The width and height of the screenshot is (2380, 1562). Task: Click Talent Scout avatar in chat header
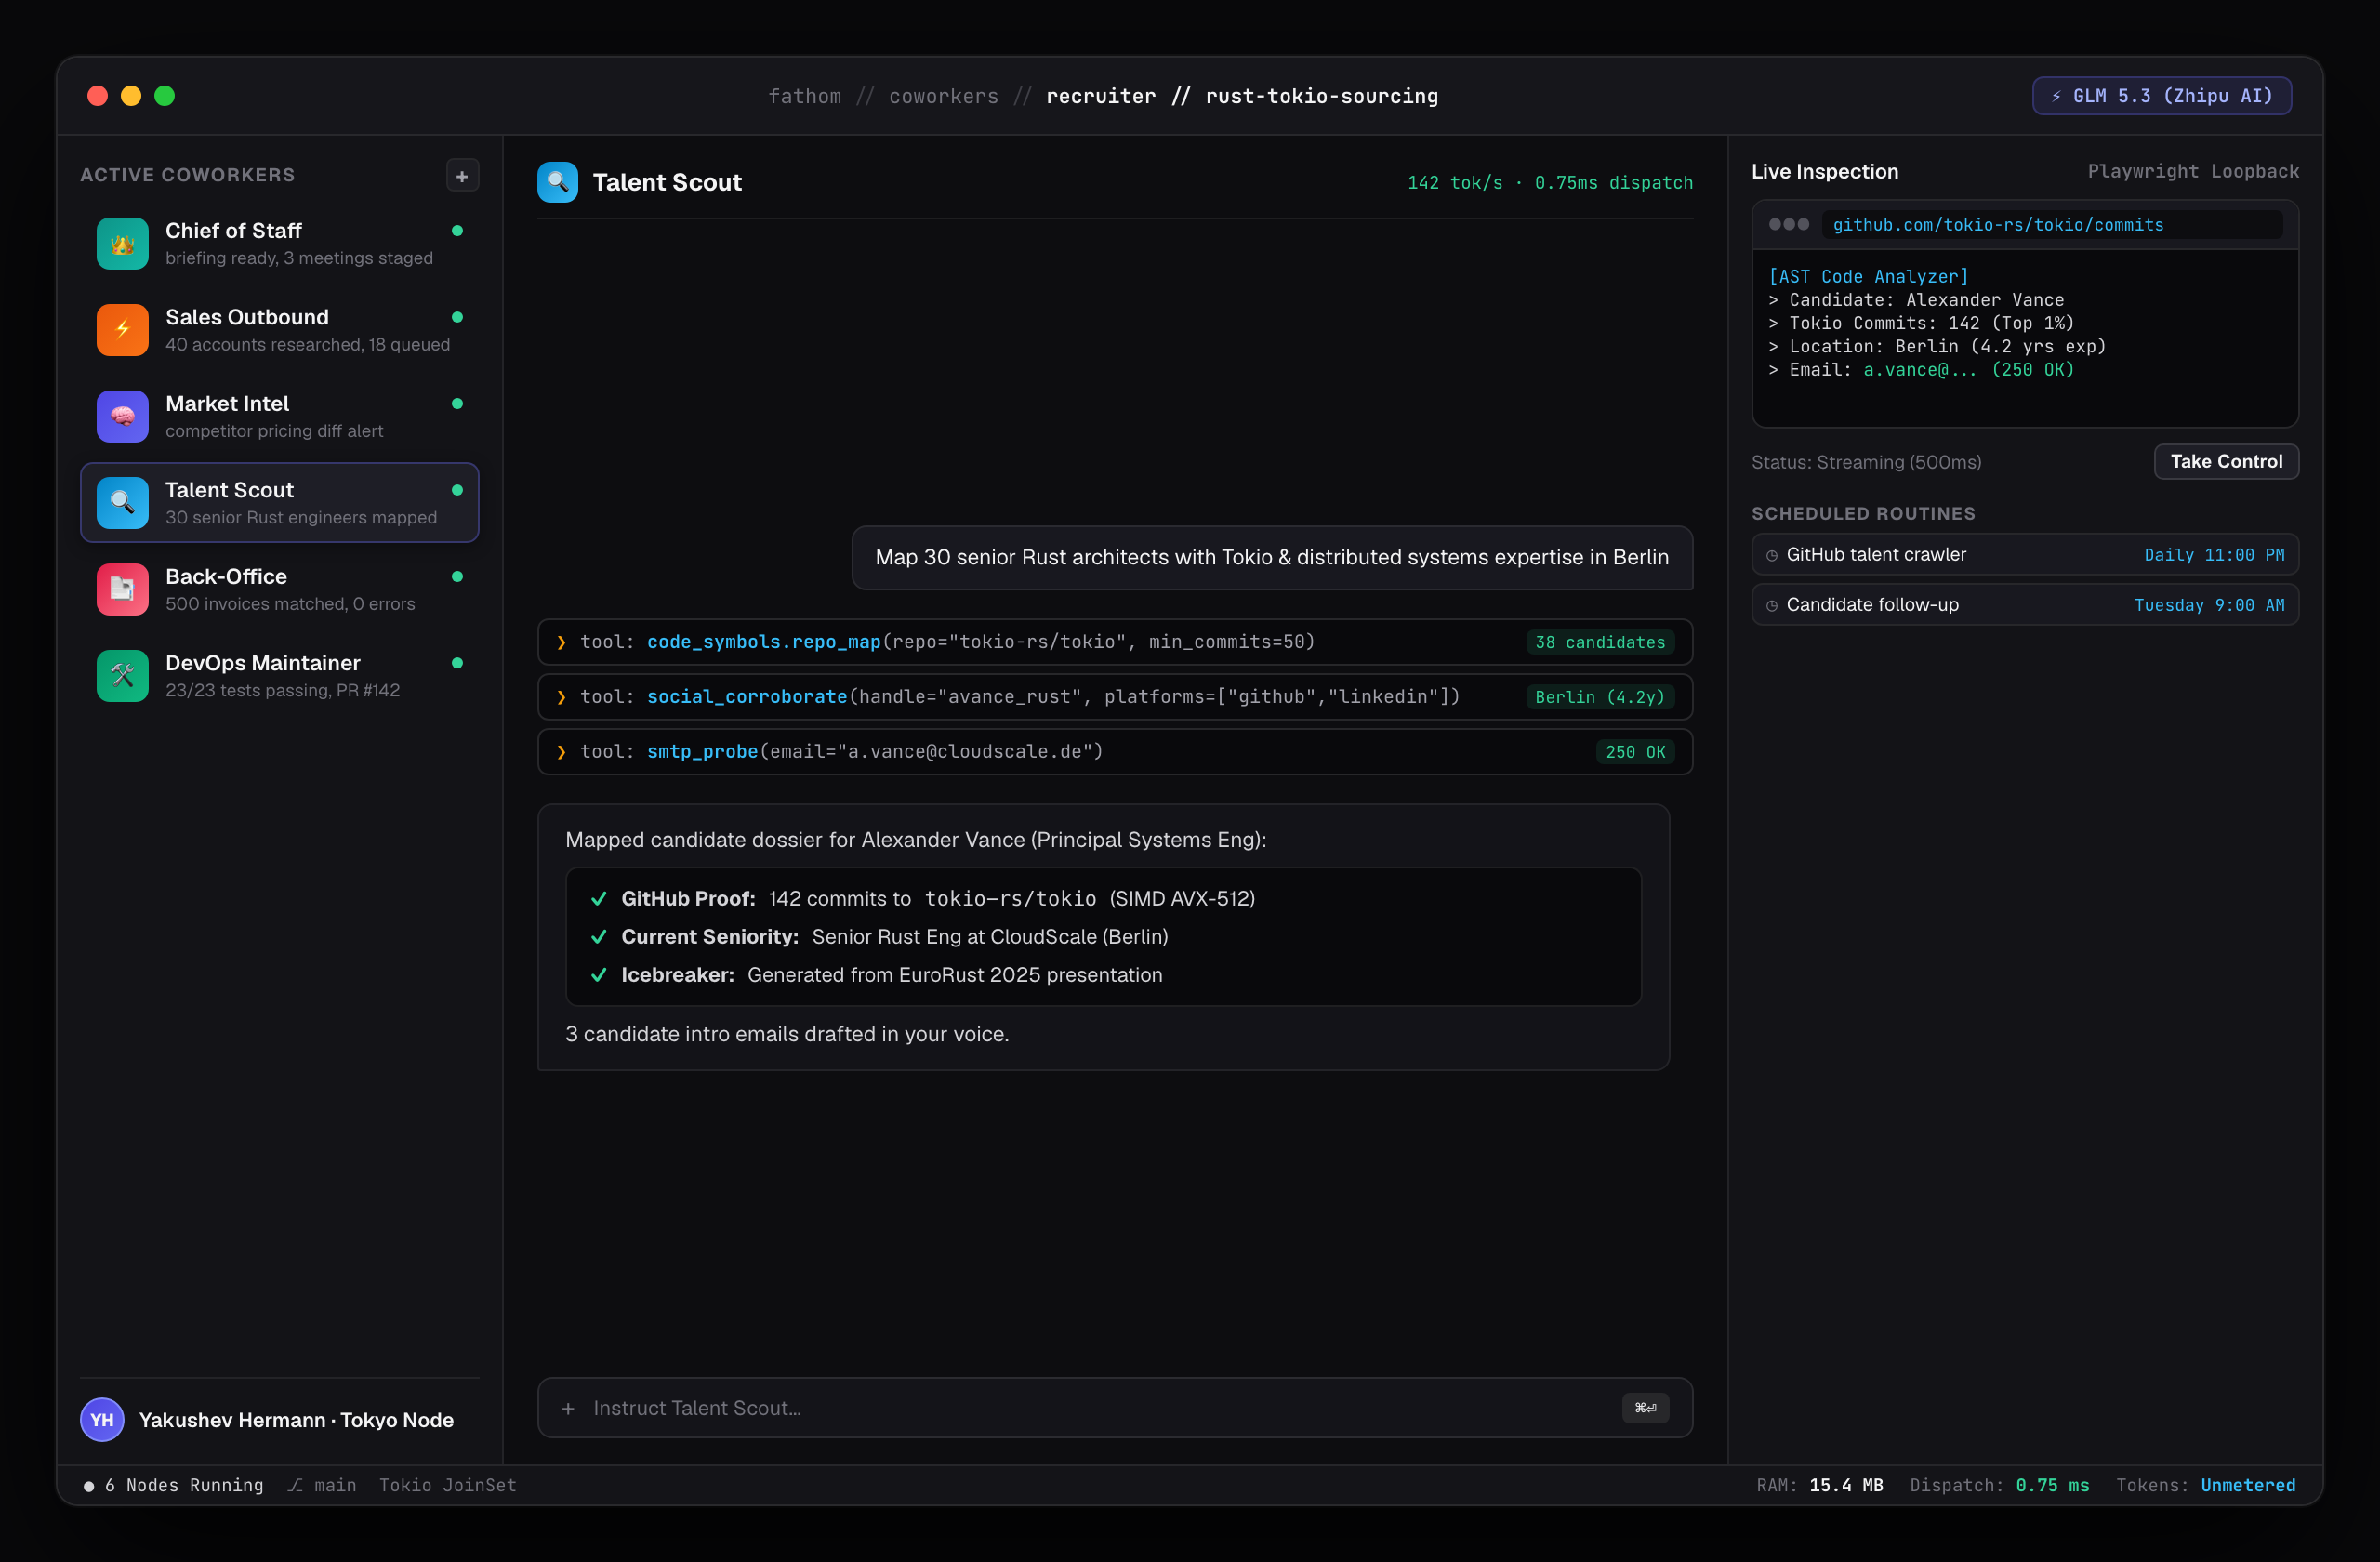(557, 182)
